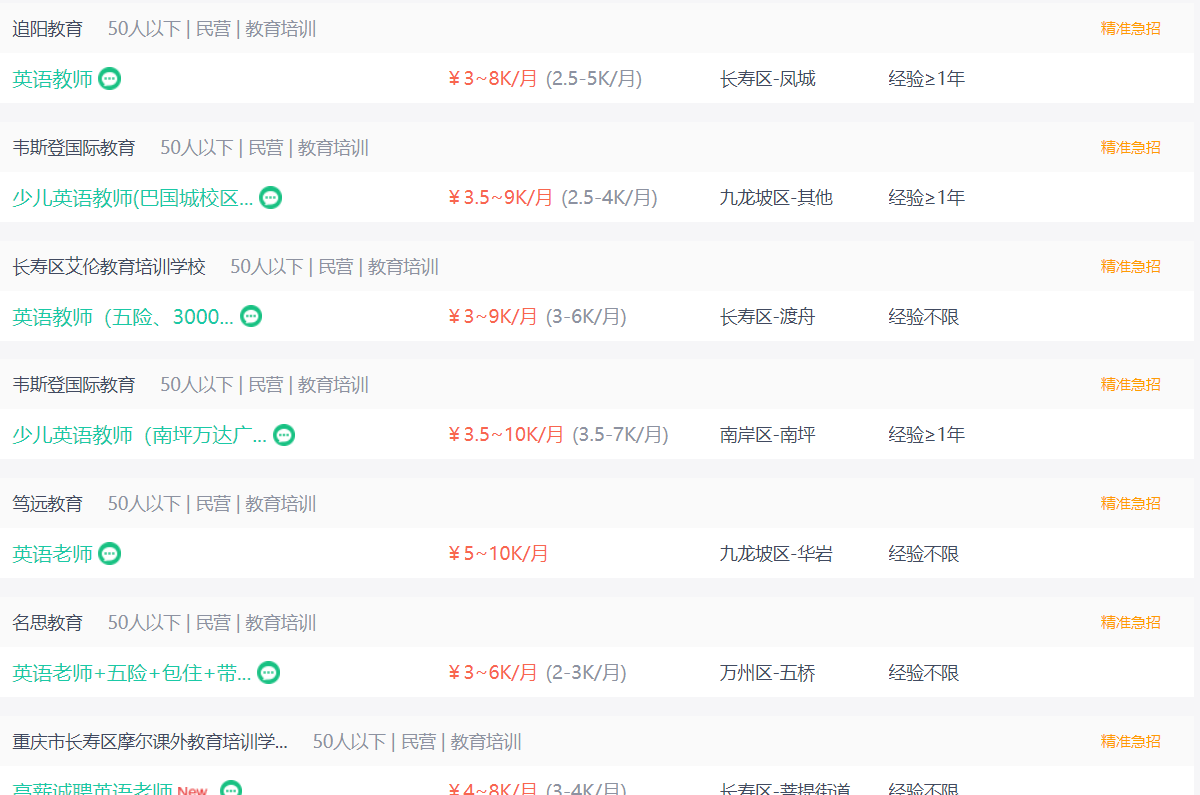Open 少儿英语教师(巴国城校区 job listing
Screen dimensions: 1200x795
(x=132, y=198)
